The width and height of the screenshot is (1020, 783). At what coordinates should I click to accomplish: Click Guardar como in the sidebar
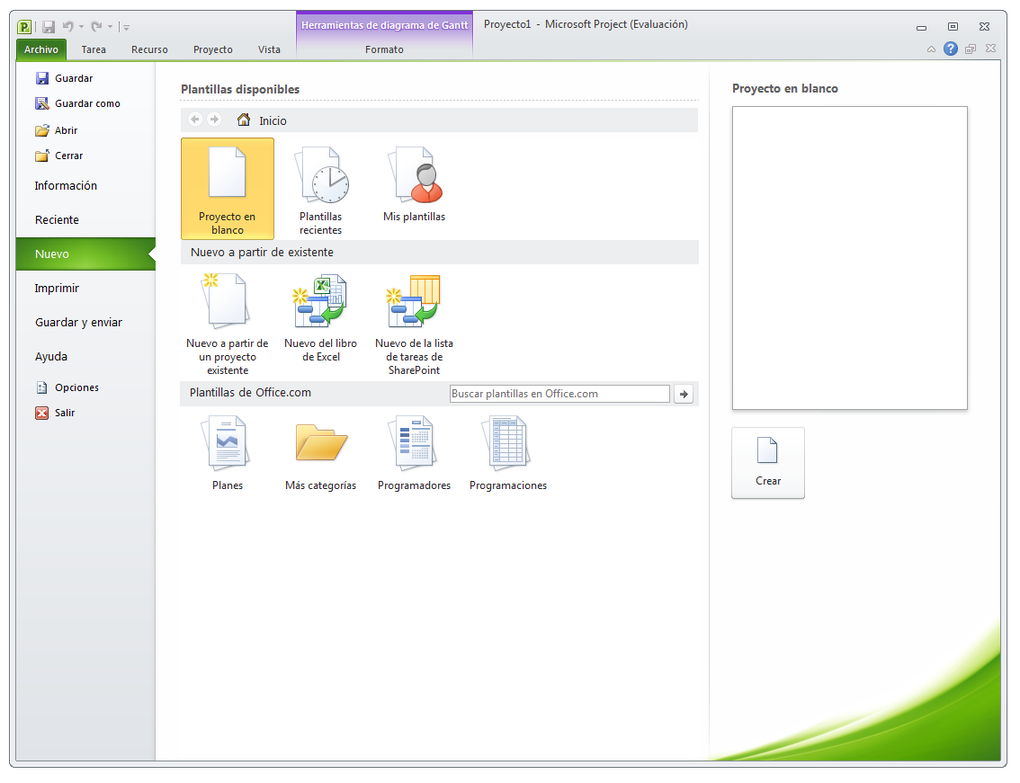(77, 103)
